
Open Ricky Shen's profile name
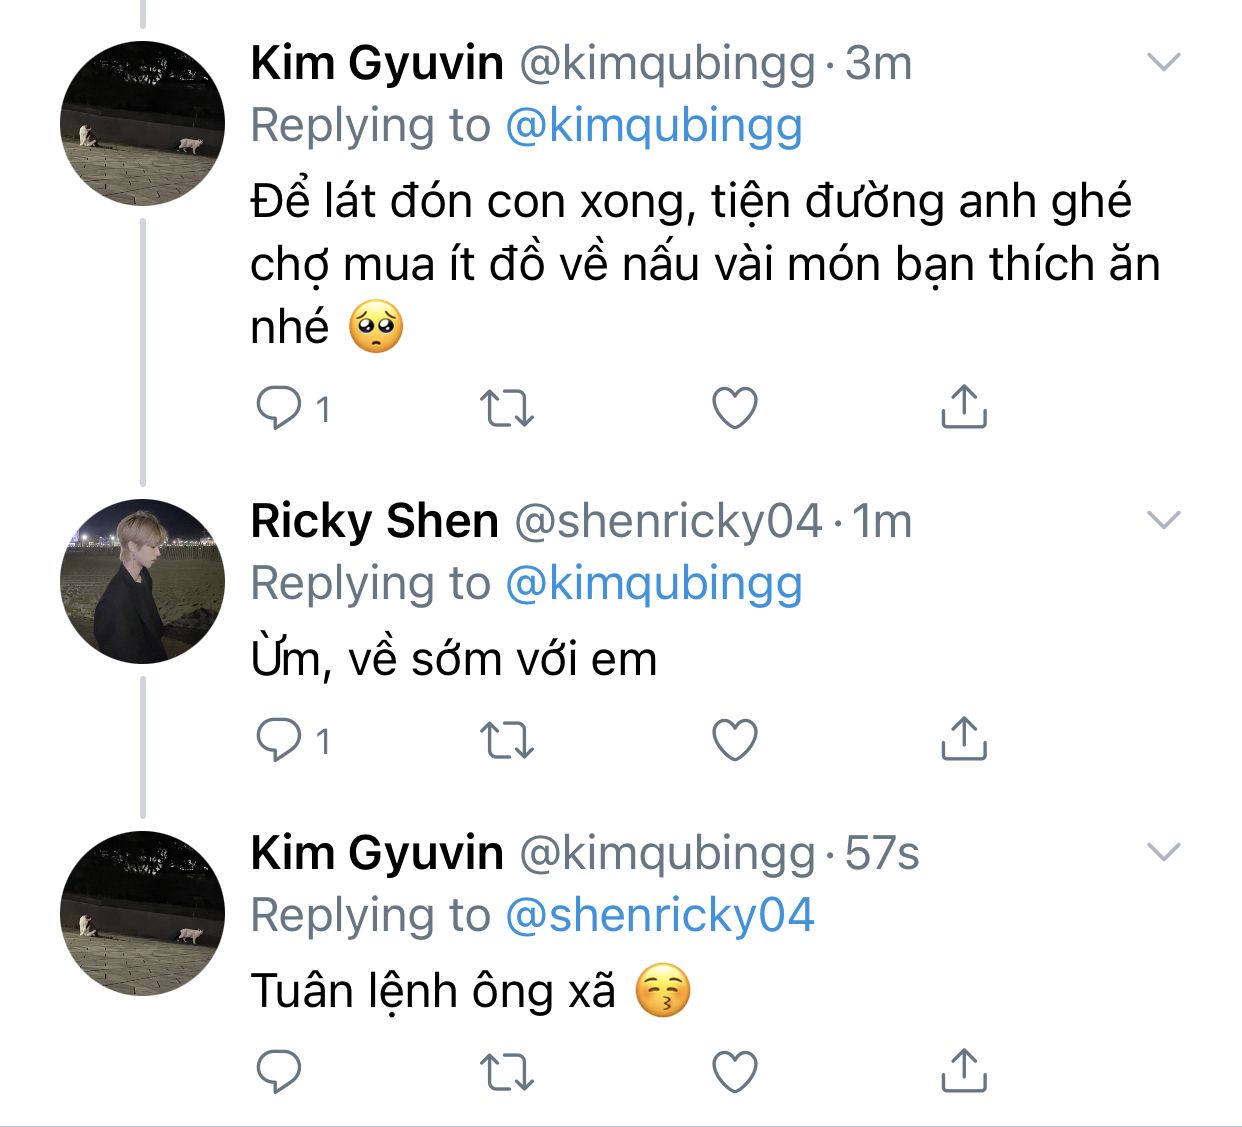pyautogui.click(x=374, y=521)
